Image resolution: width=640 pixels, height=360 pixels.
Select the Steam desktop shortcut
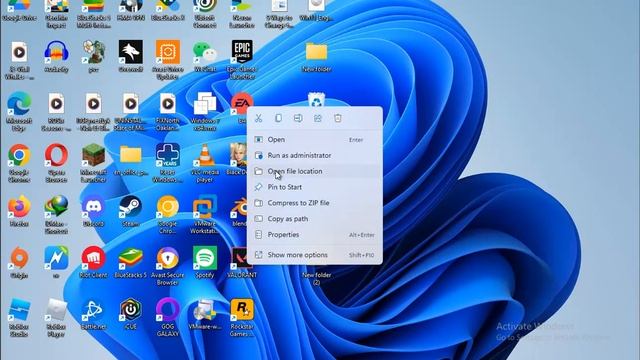coord(131,207)
